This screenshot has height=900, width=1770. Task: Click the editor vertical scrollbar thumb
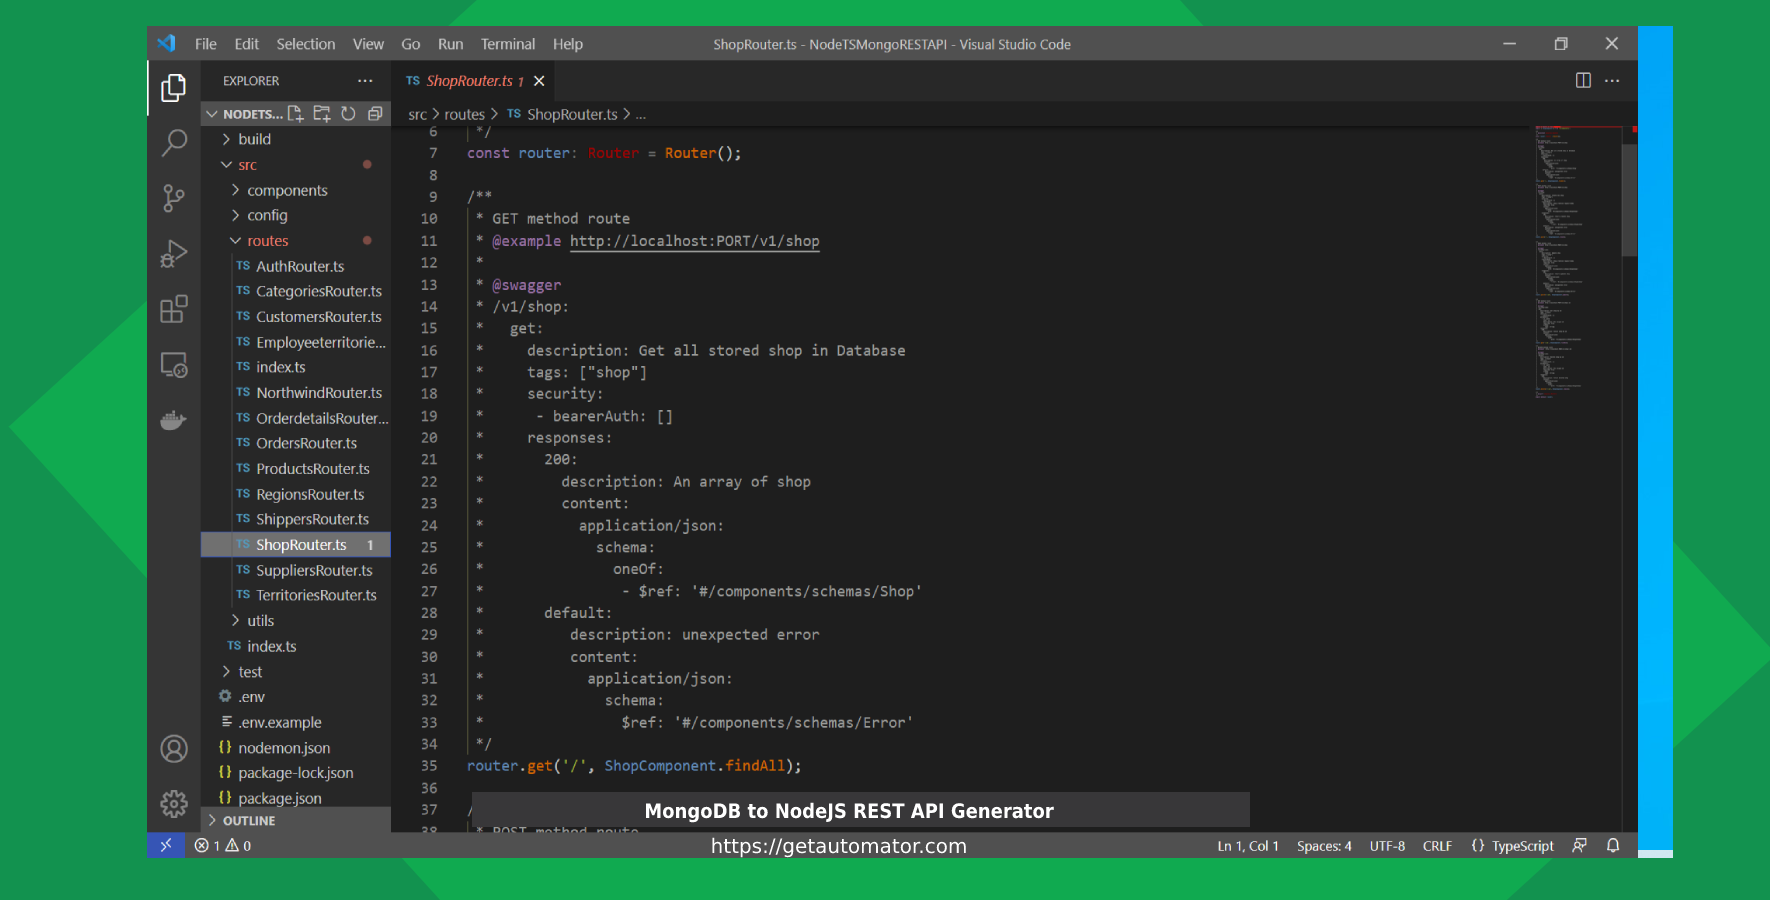1629,200
